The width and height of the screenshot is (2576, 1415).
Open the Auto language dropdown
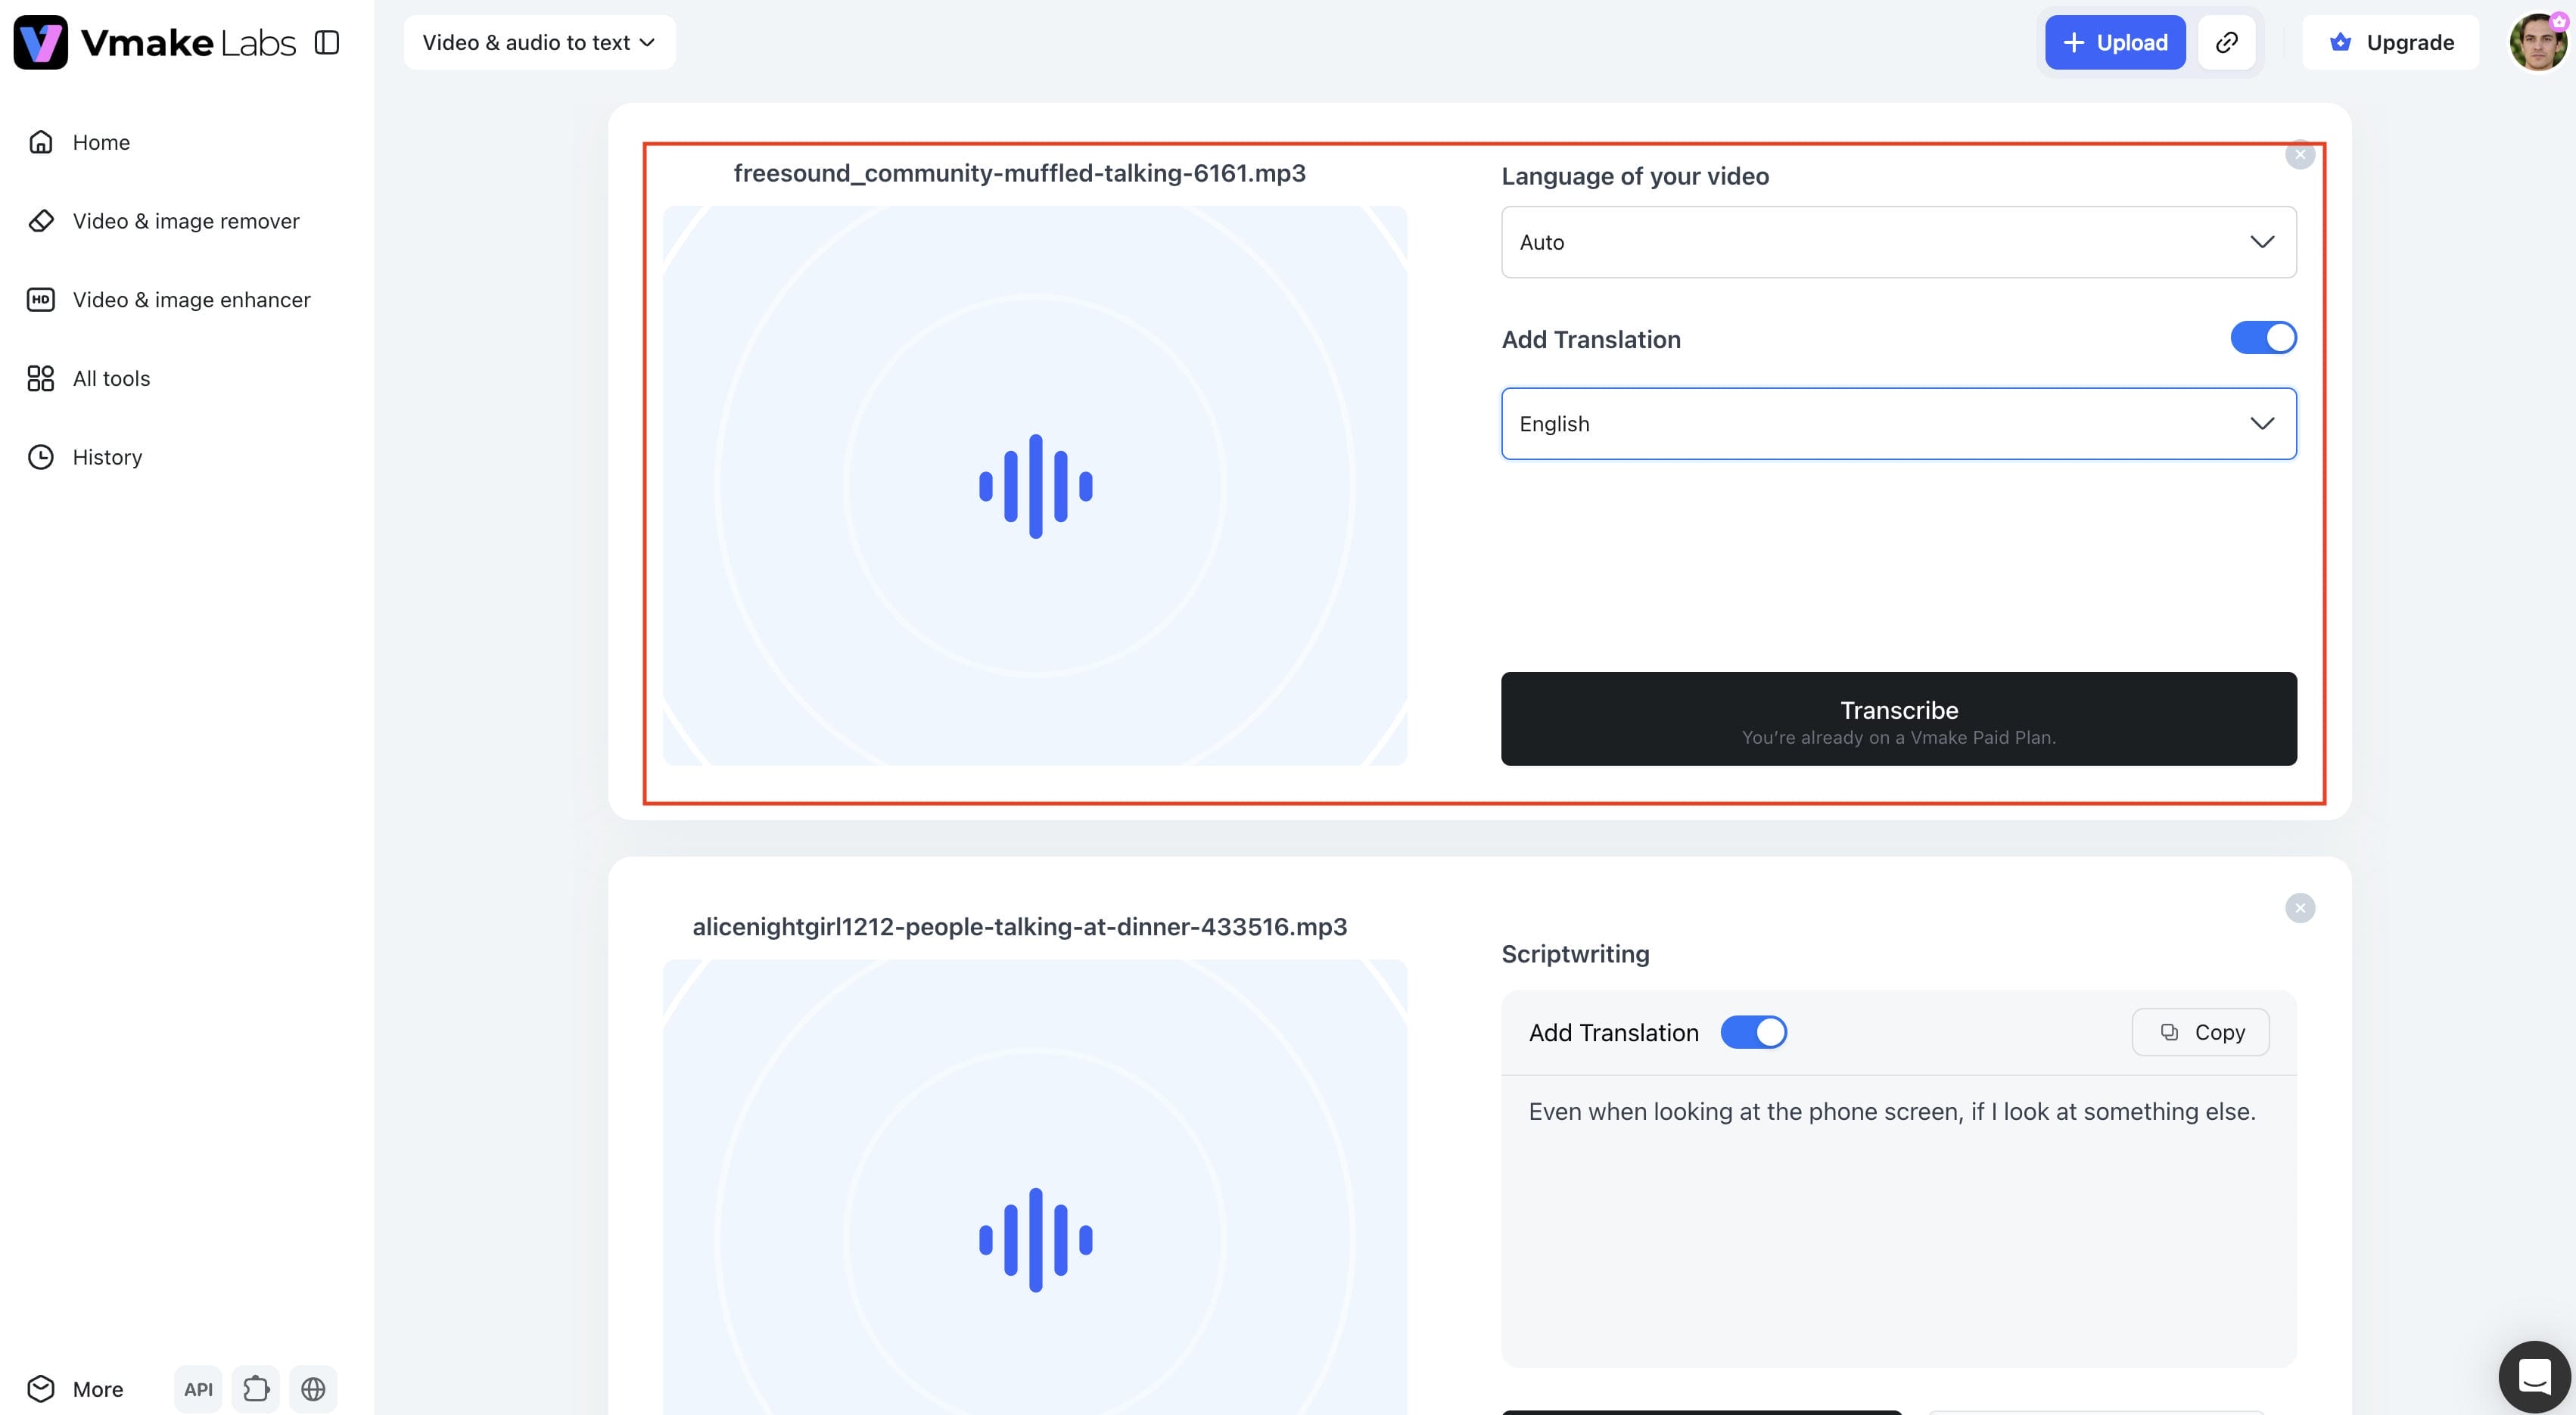[x=1898, y=242]
